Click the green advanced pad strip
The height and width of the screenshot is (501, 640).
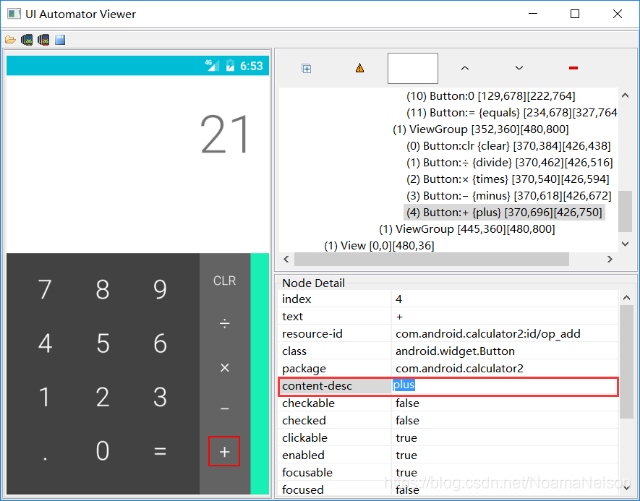(260, 374)
